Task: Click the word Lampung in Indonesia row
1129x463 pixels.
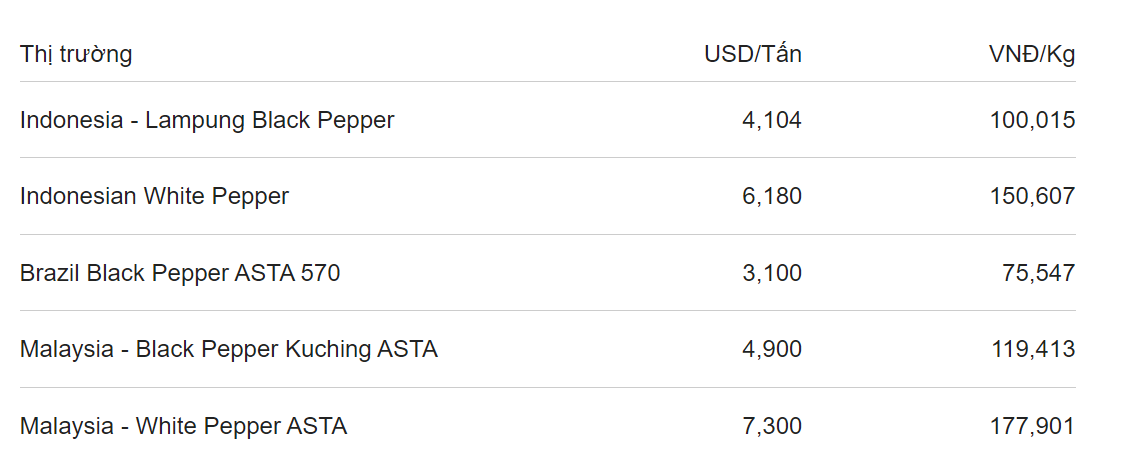Action: click(195, 121)
